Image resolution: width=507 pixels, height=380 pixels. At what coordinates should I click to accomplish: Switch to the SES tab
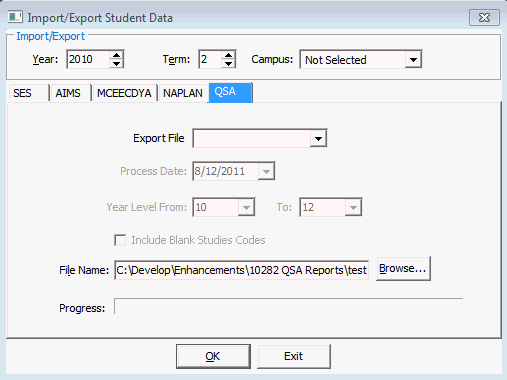pyautogui.click(x=28, y=93)
